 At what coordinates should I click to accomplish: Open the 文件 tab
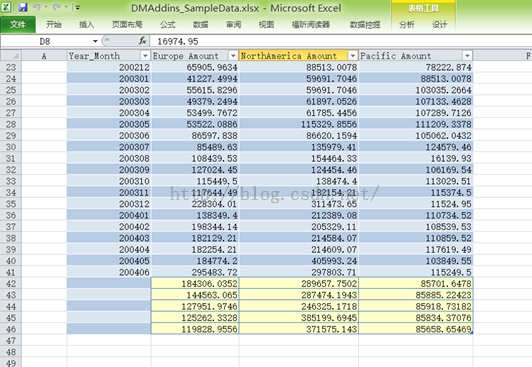point(18,24)
